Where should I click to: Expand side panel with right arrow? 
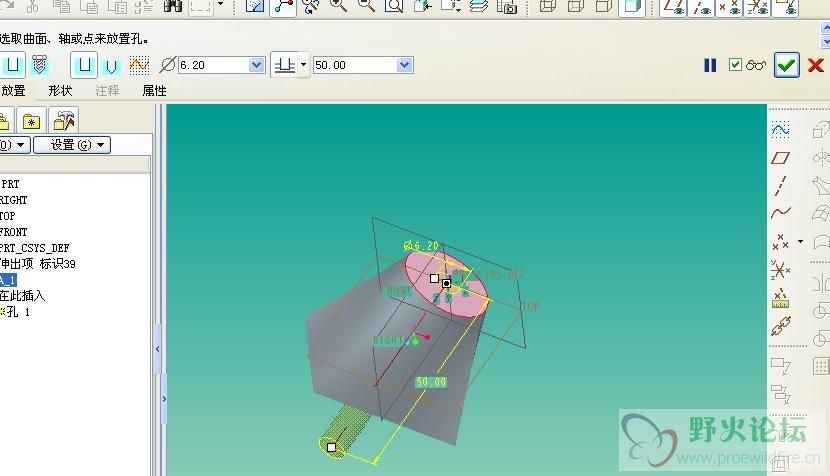[x=164, y=399]
